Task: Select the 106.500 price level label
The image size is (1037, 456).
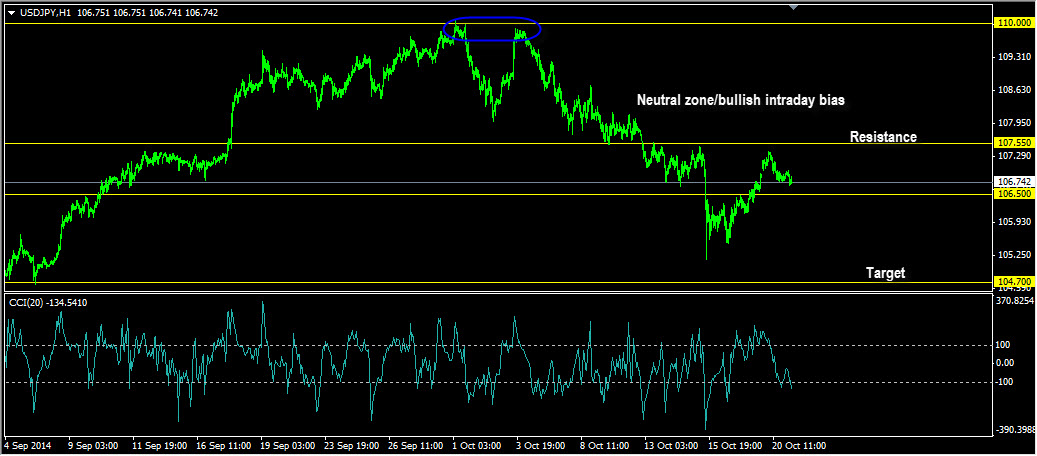Action: tap(1014, 193)
